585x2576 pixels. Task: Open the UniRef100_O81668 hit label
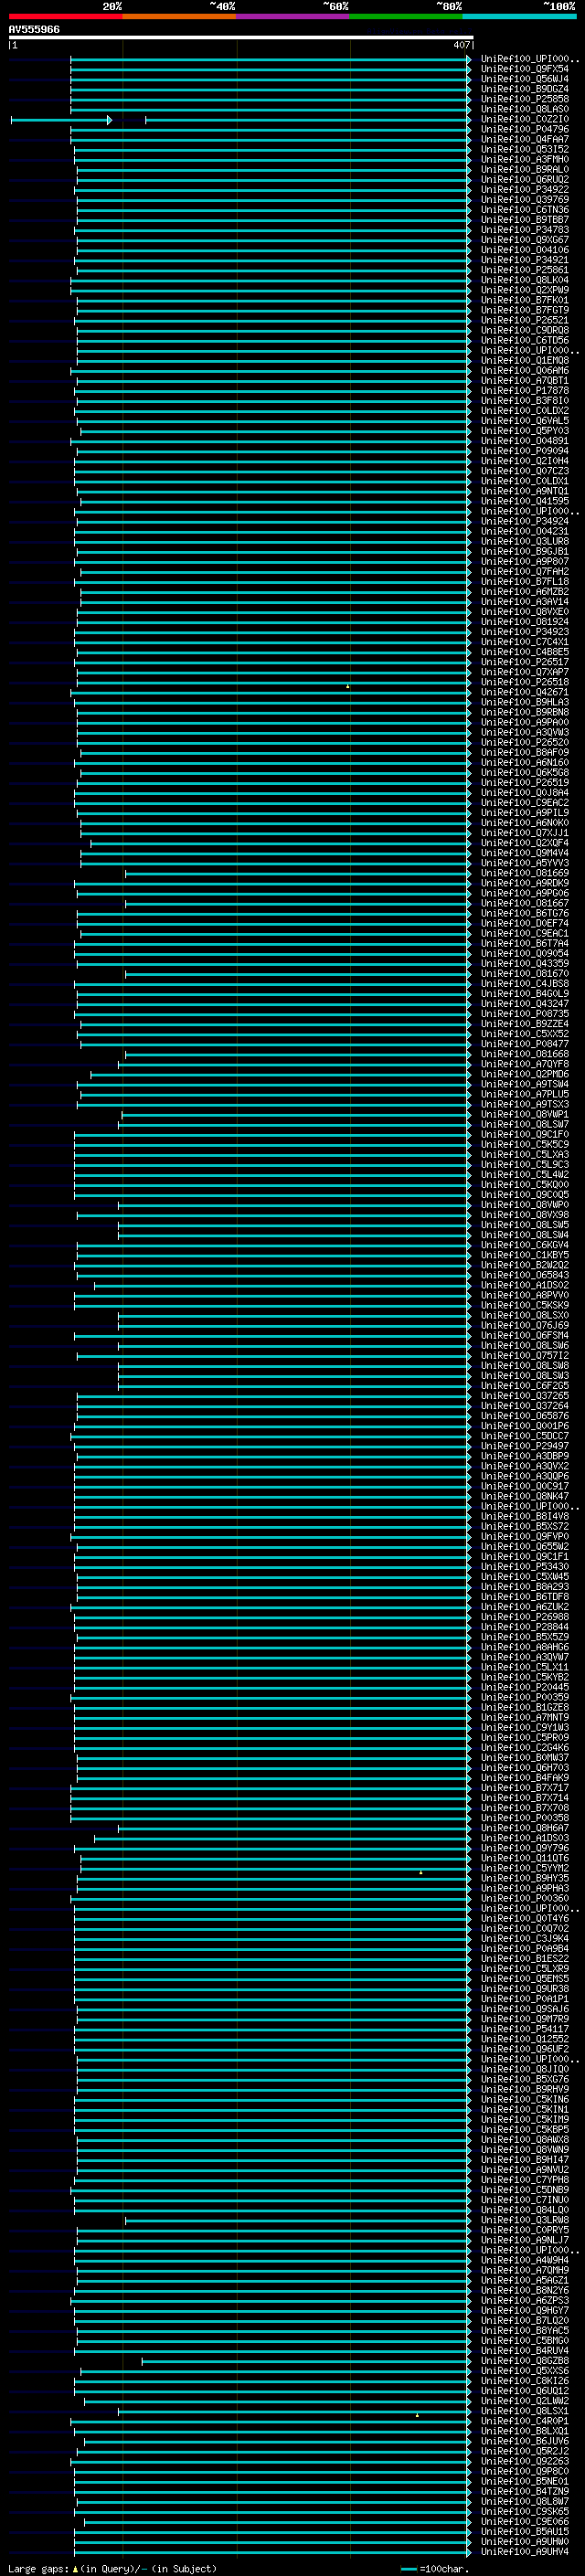click(x=525, y=1054)
